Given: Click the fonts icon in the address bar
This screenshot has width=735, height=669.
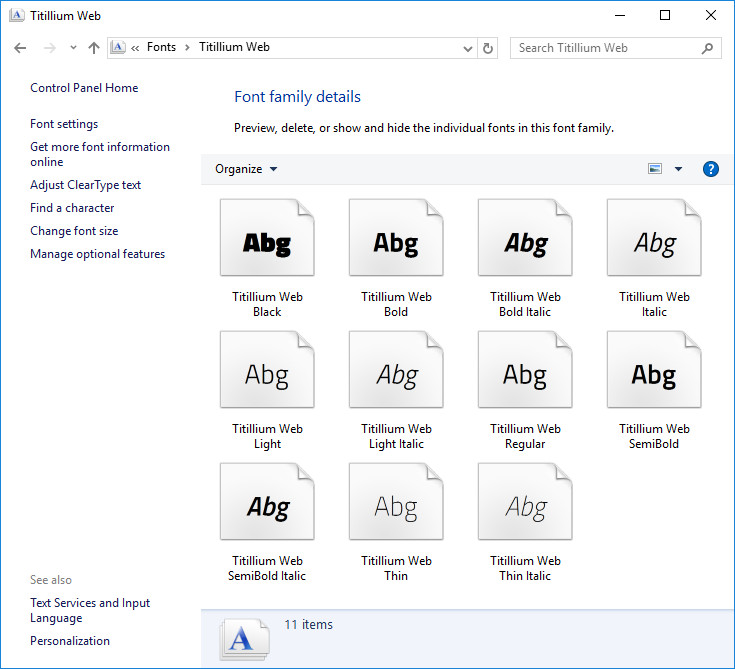Looking at the screenshot, I should click(x=118, y=47).
